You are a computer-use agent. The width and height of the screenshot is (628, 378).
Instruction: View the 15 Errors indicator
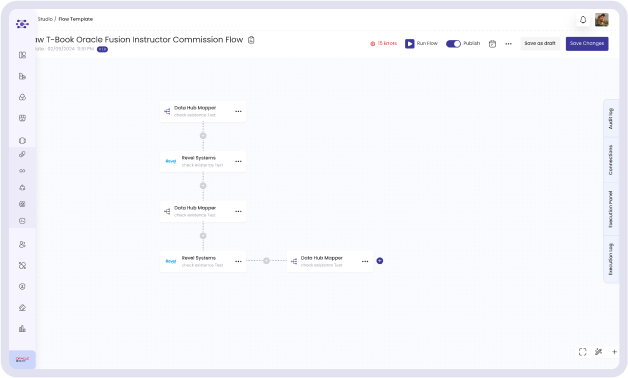pos(384,44)
